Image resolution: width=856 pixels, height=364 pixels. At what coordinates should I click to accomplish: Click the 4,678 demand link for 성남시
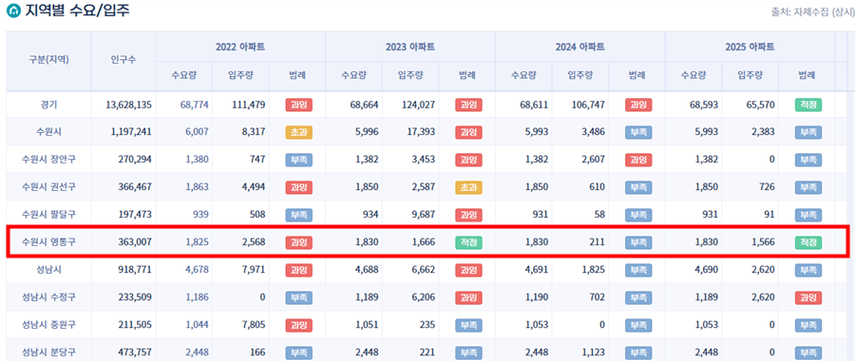(197, 270)
